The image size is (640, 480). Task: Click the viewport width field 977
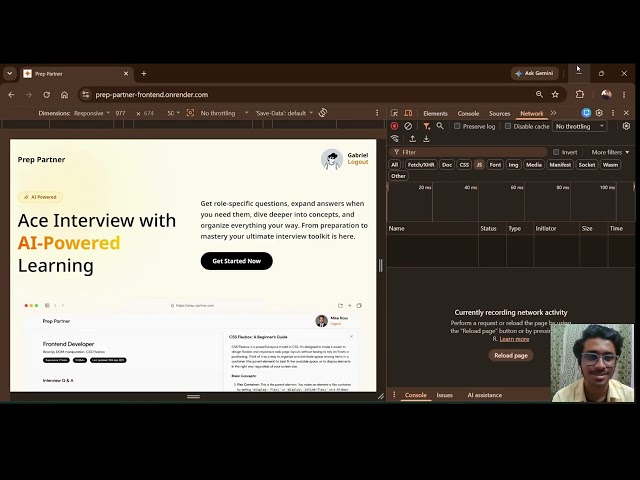point(120,113)
